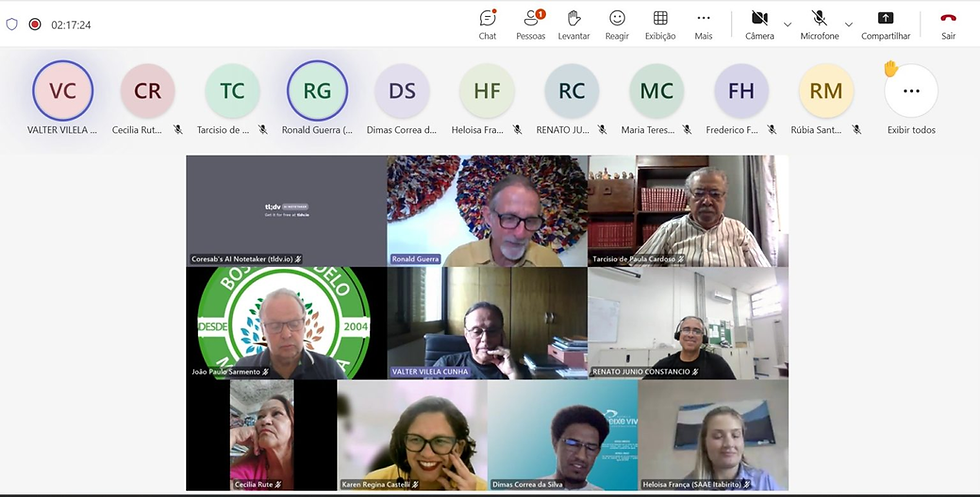Leave the meeting with Sair

coord(948,25)
